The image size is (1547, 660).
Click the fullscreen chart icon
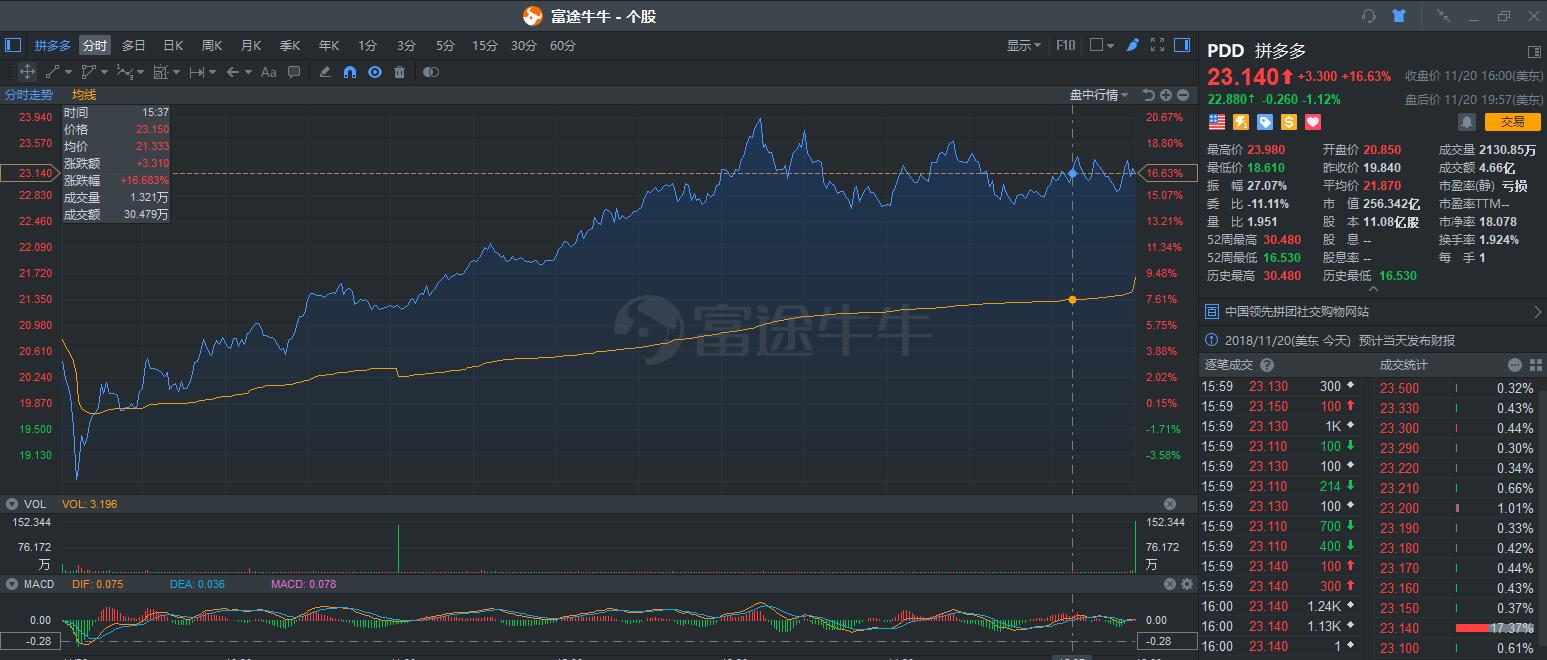(x=1158, y=45)
